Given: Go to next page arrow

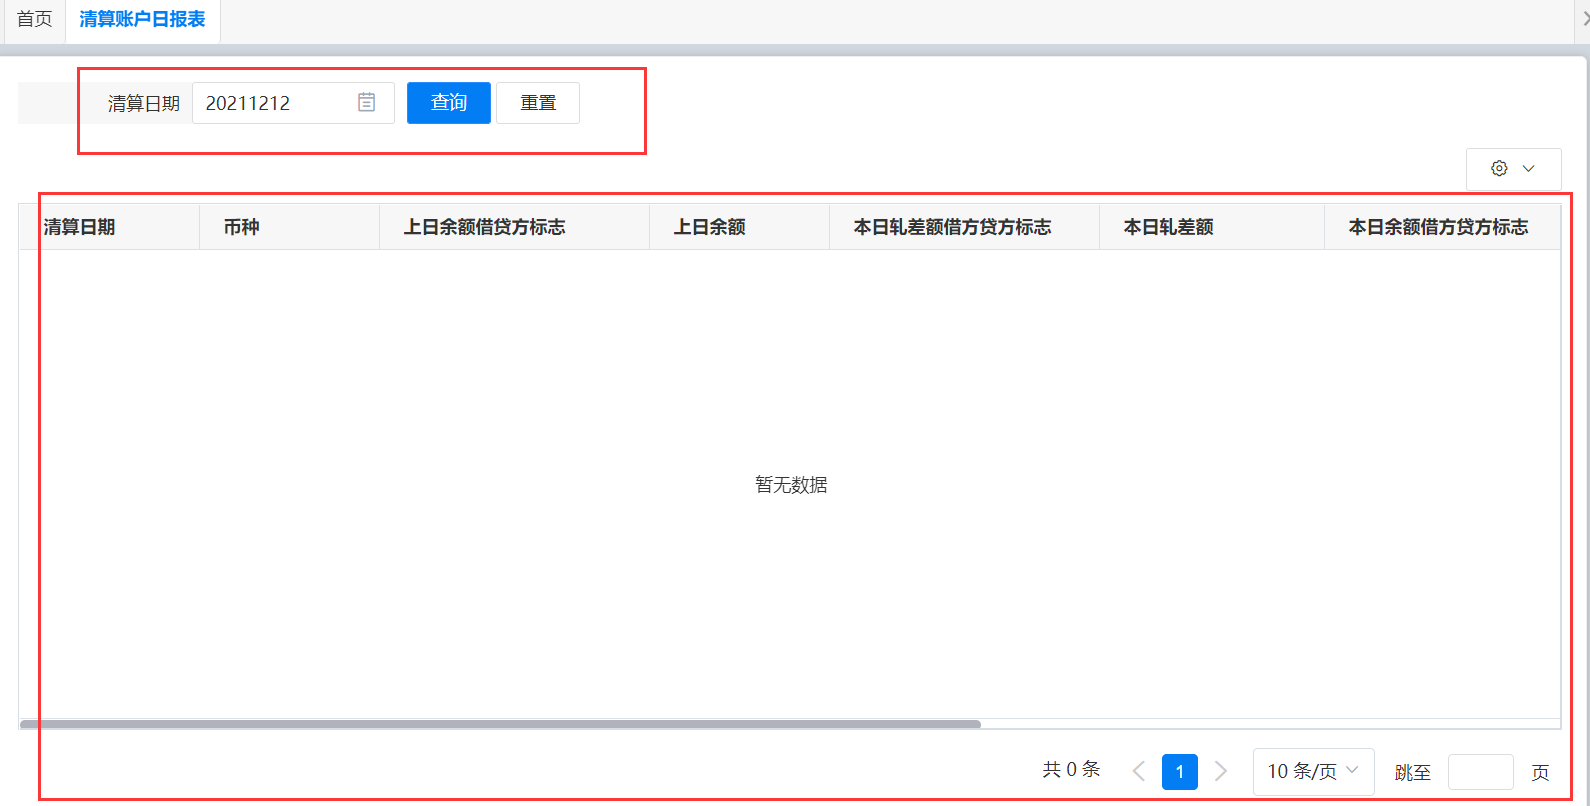Looking at the screenshot, I should [1221, 771].
